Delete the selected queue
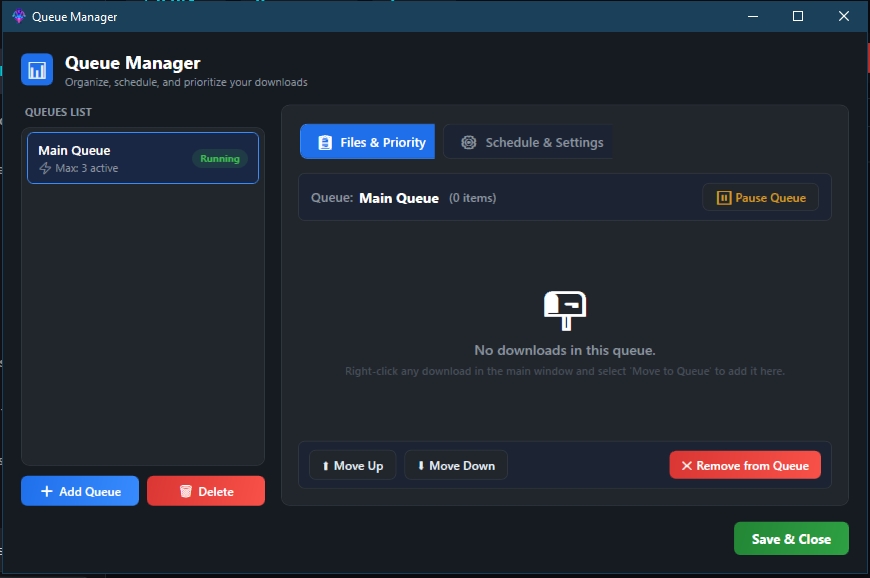 point(206,491)
